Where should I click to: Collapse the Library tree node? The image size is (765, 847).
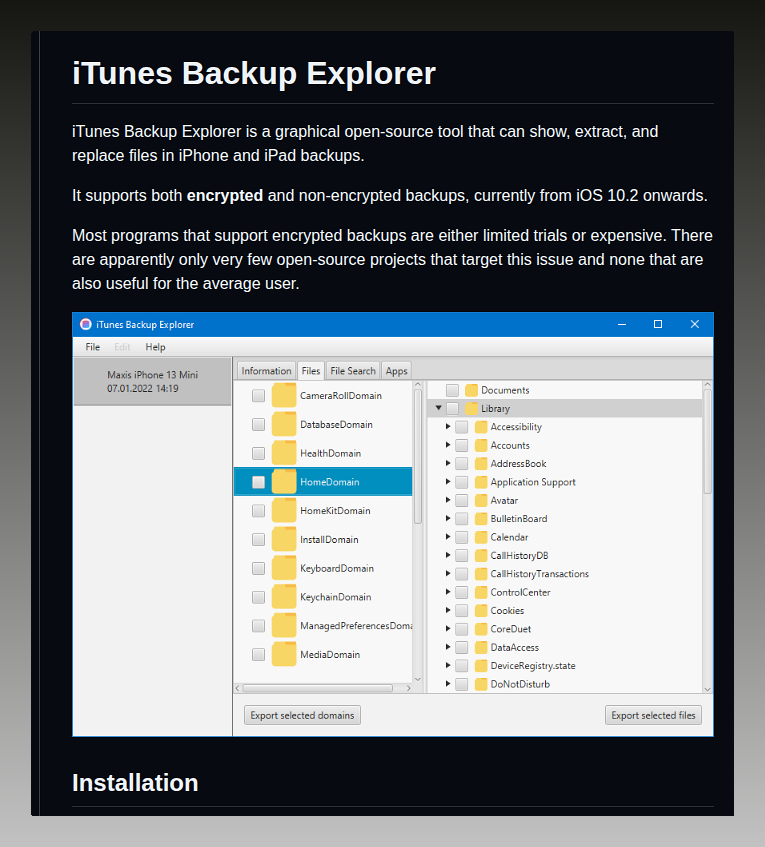pyautogui.click(x=439, y=408)
